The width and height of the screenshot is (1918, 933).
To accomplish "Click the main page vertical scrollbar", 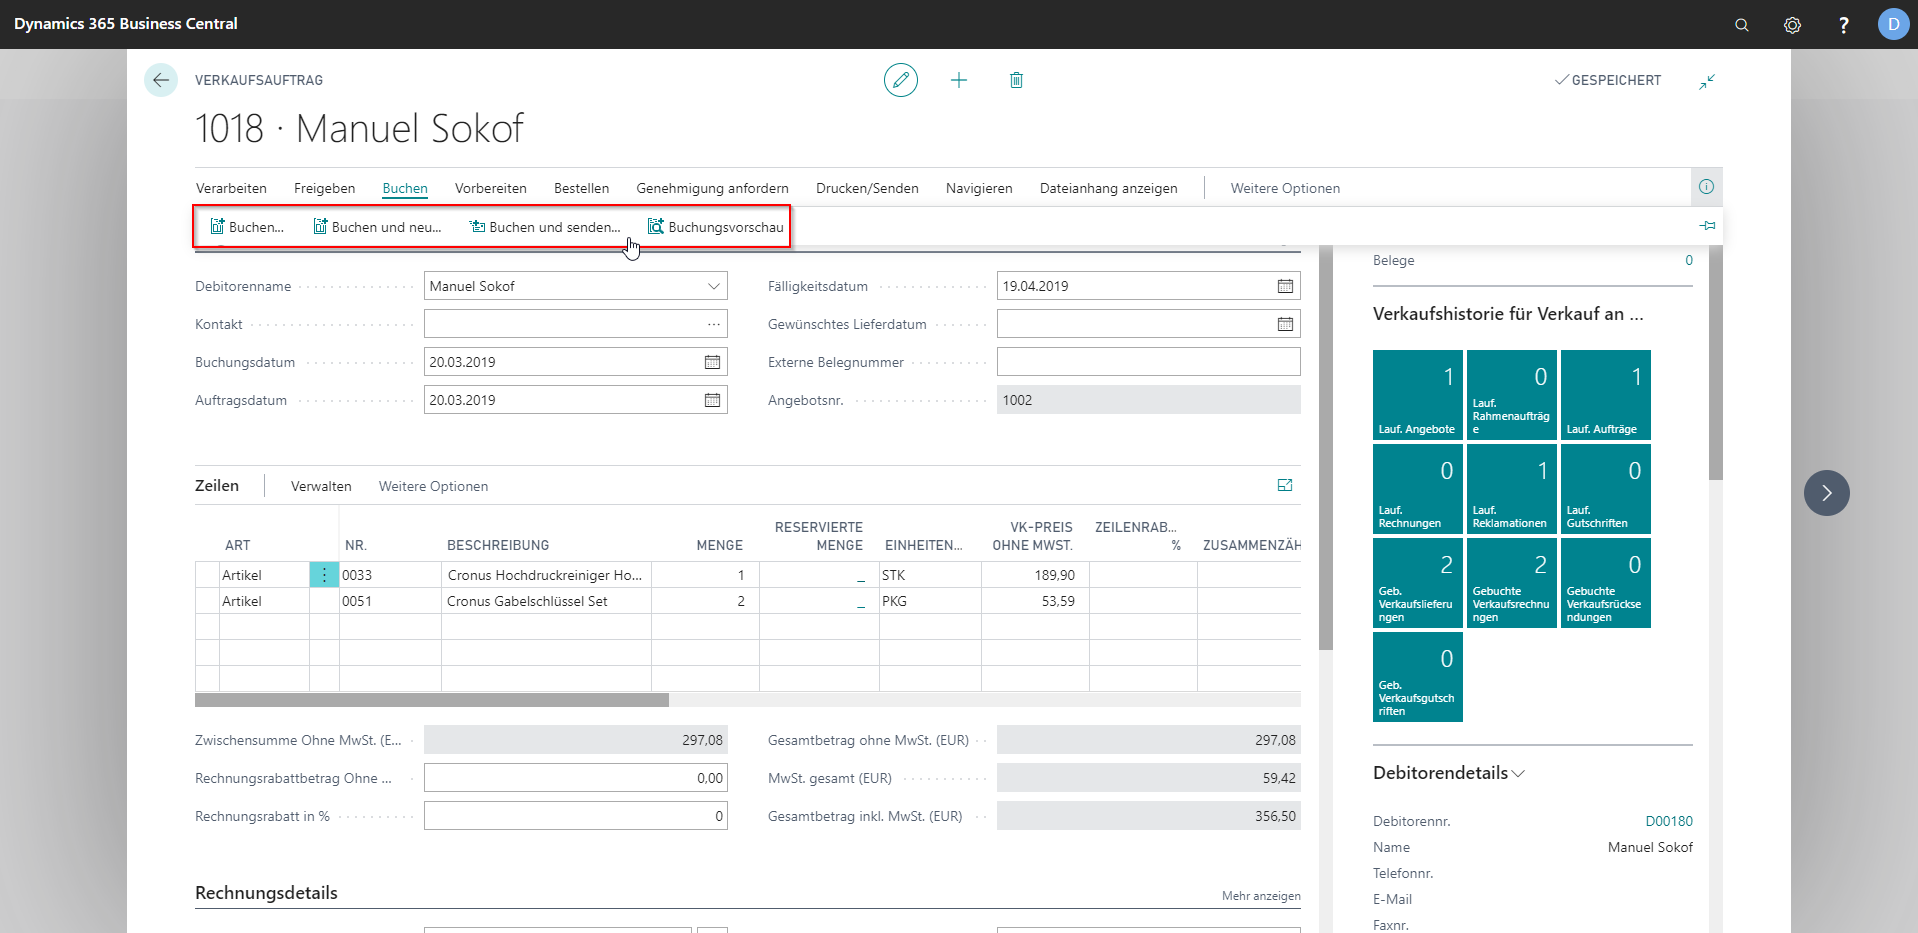I will pyautogui.click(x=1326, y=448).
